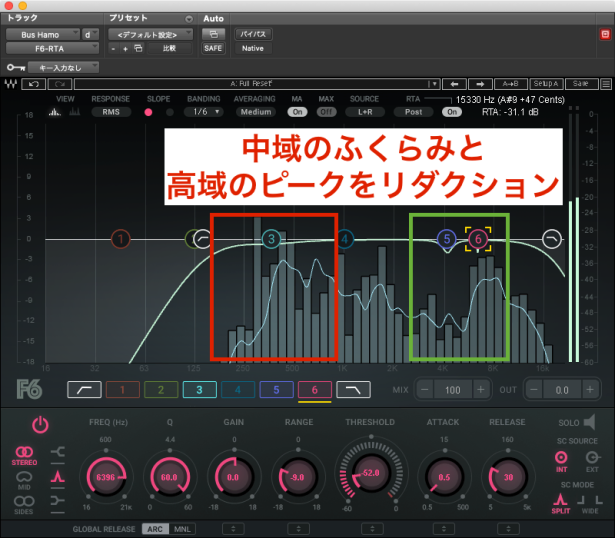The width and height of the screenshot is (615, 538).
Task: Click the FREQ knob showing 6396
Action: pyautogui.click(x=106, y=477)
